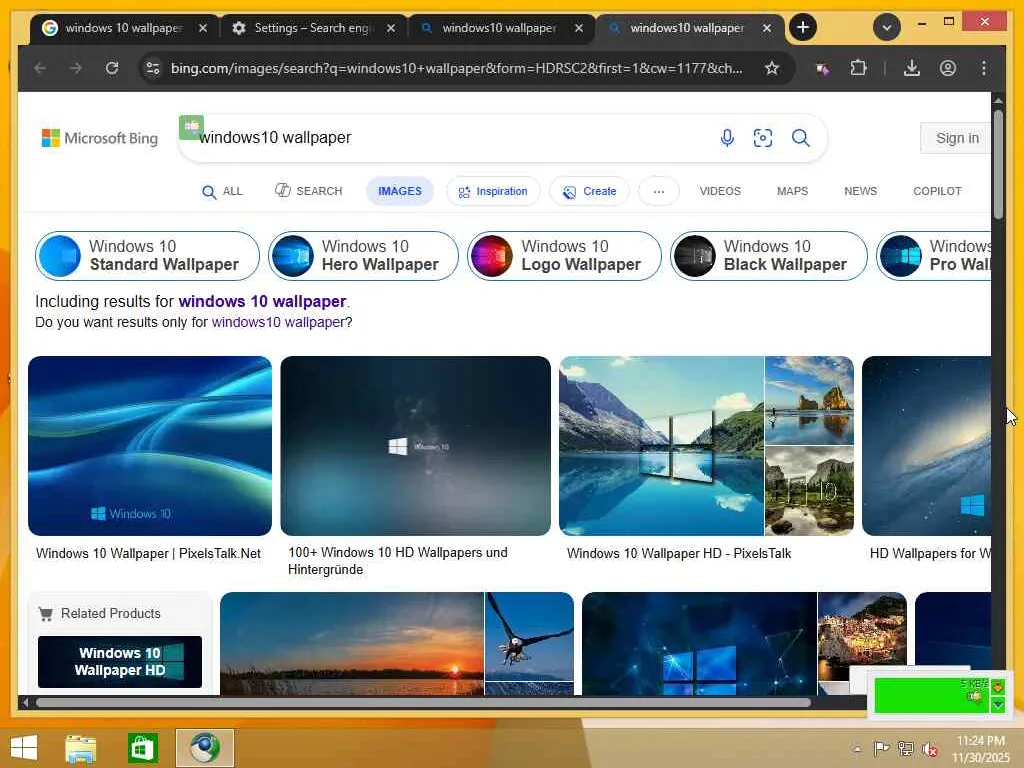Open the profile account icon

[x=948, y=69]
